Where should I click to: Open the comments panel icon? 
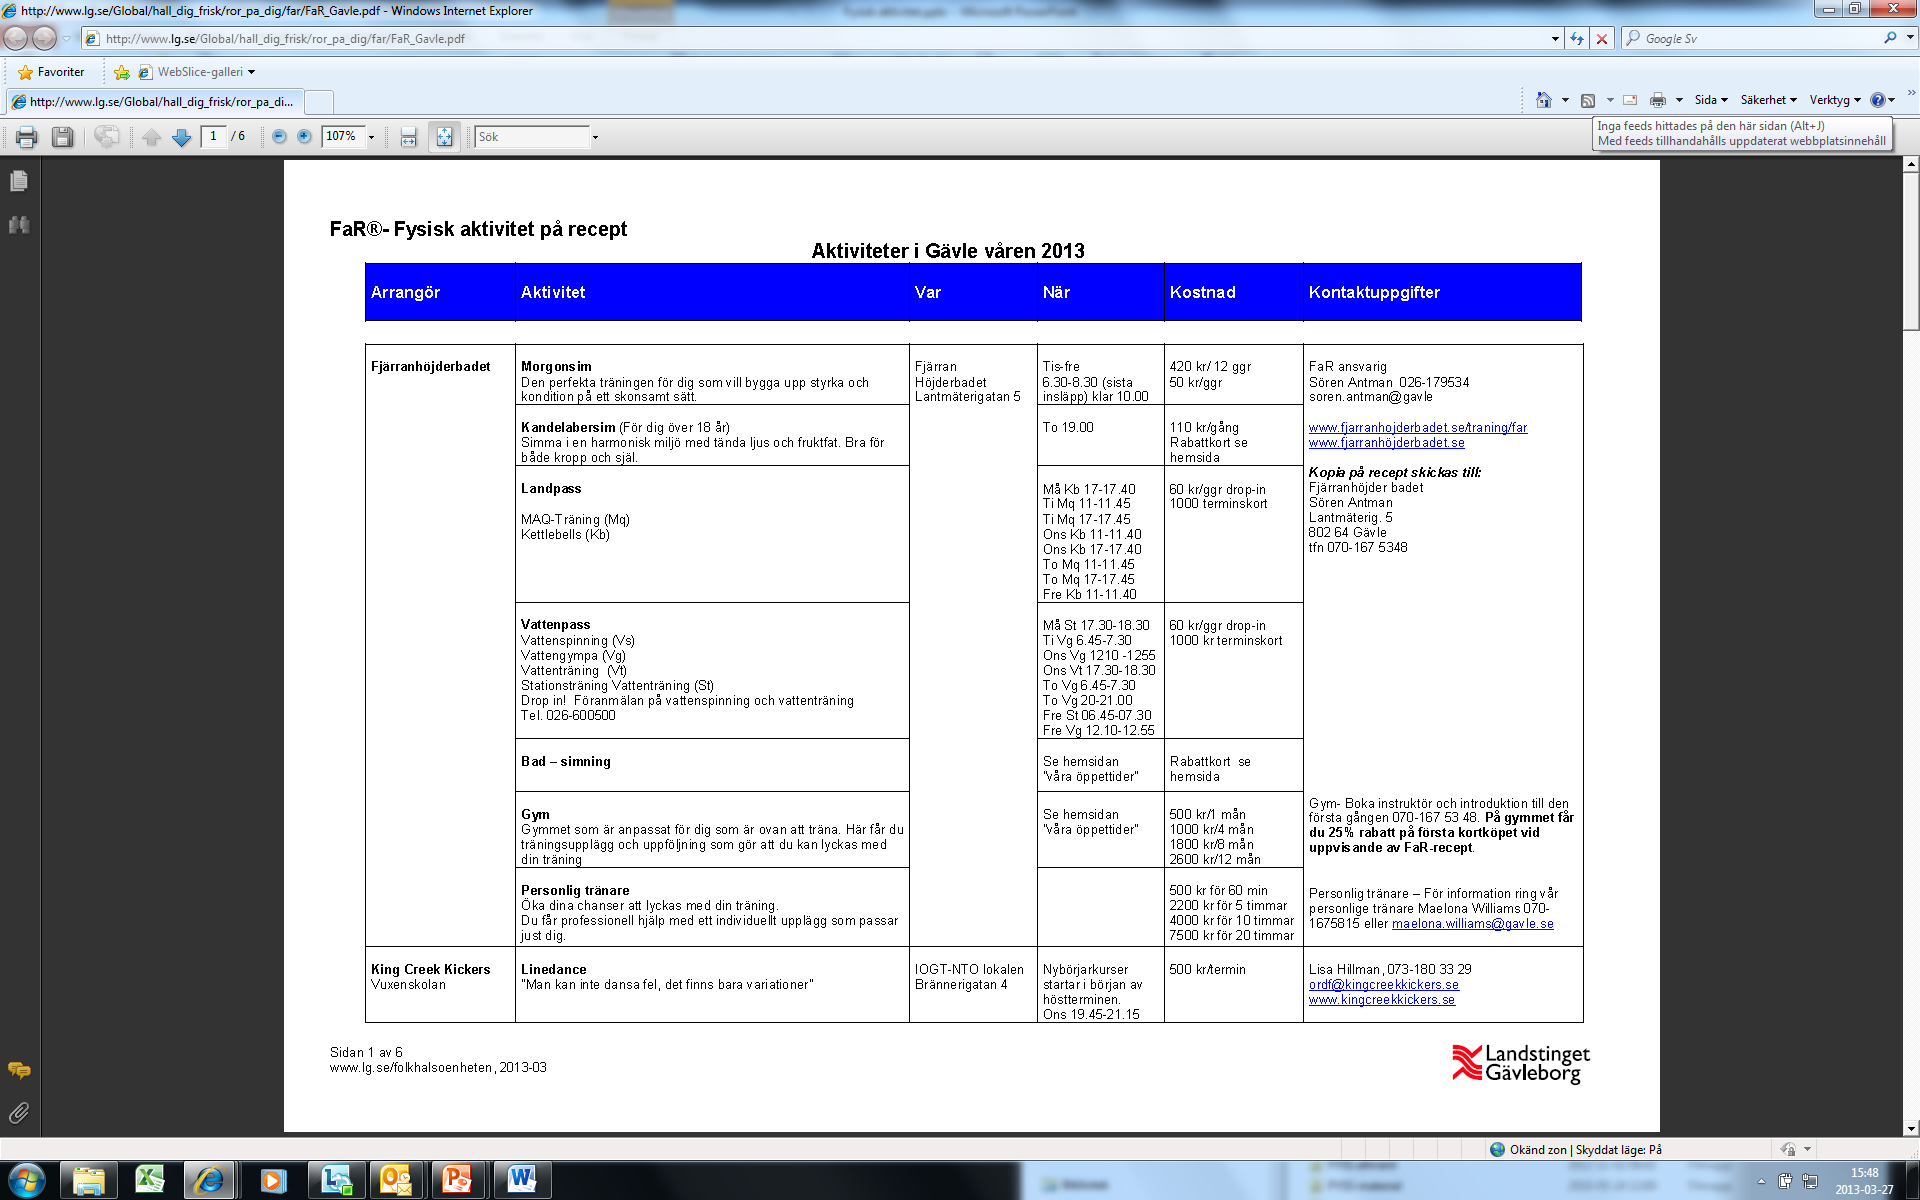pyautogui.click(x=19, y=1070)
